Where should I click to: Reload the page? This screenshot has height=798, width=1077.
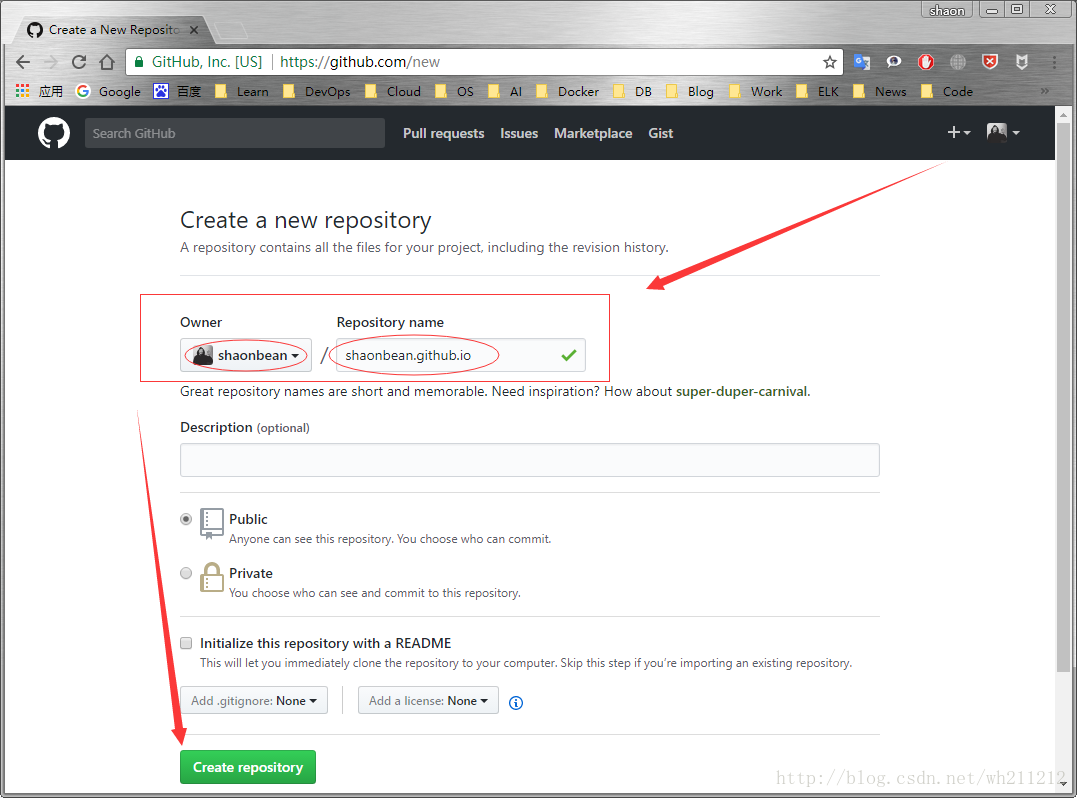pos(78,61)
